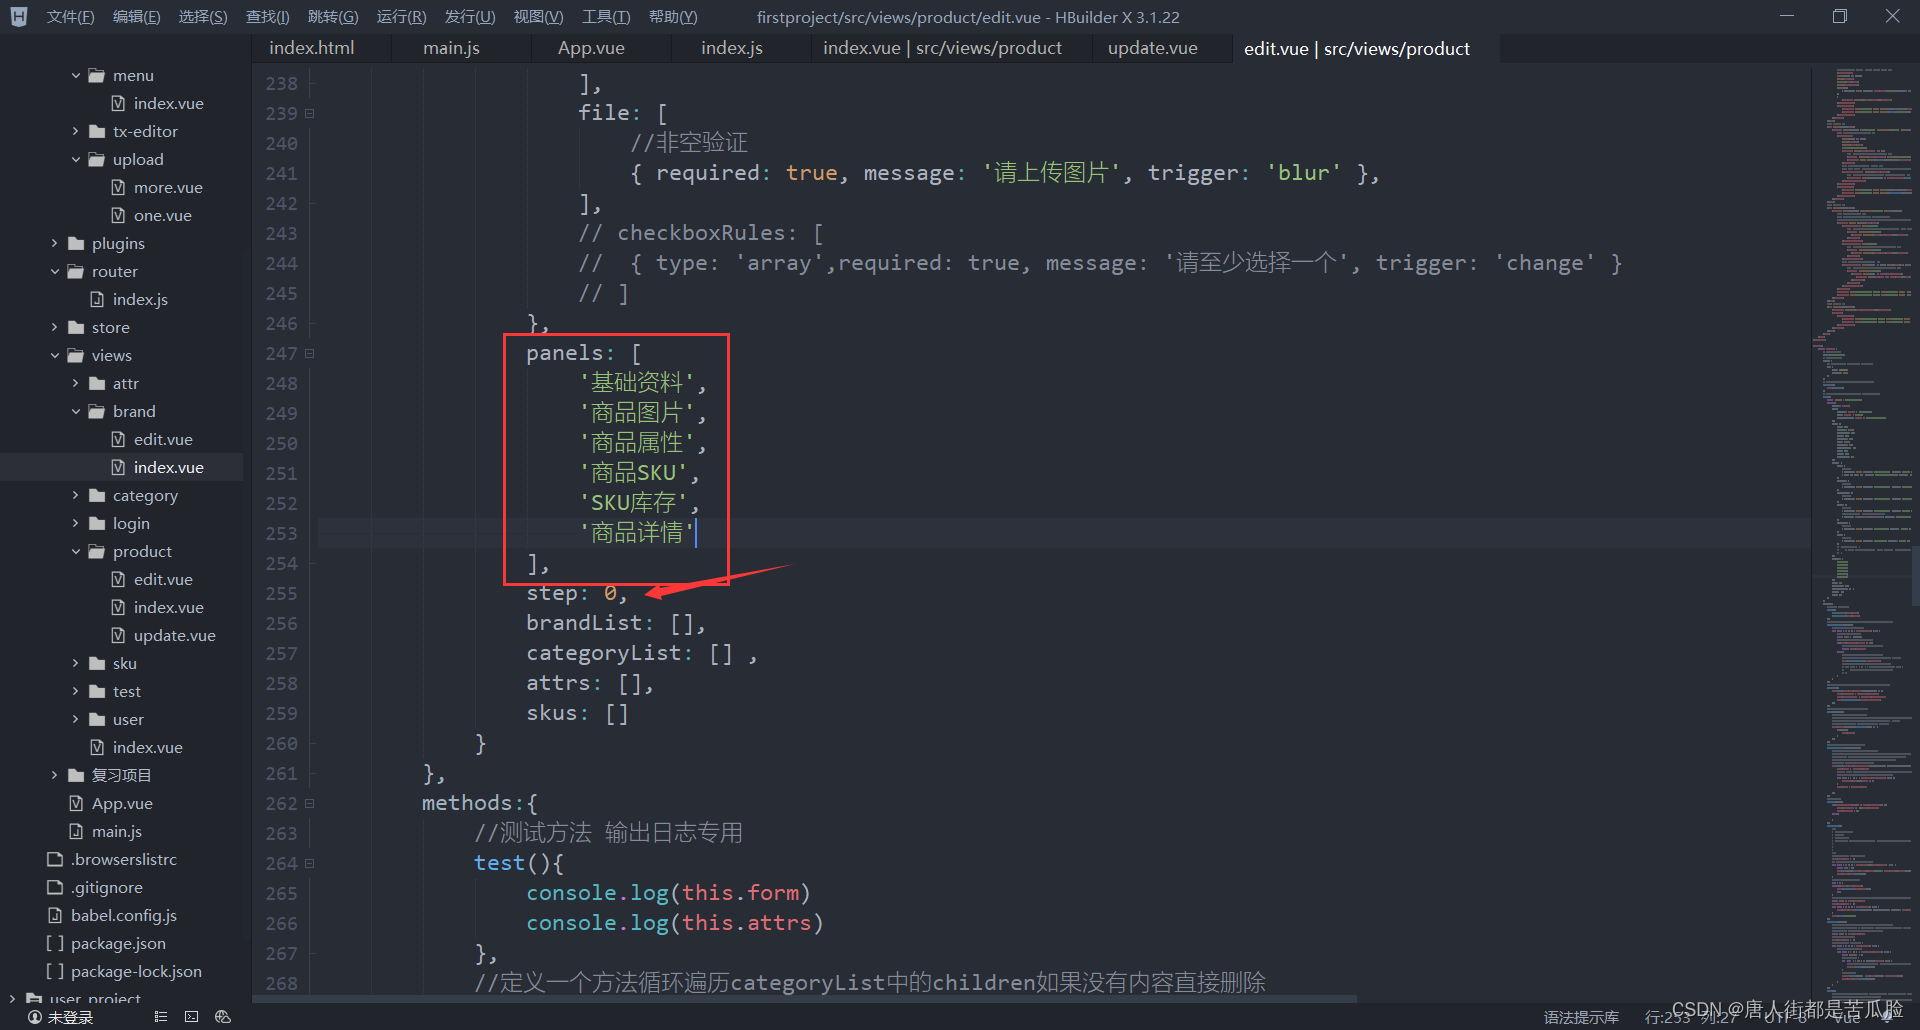Click 语法提示库 in status bar
Image resolution: width=1920 pixels, height=1030 pixels.
1581,1017
